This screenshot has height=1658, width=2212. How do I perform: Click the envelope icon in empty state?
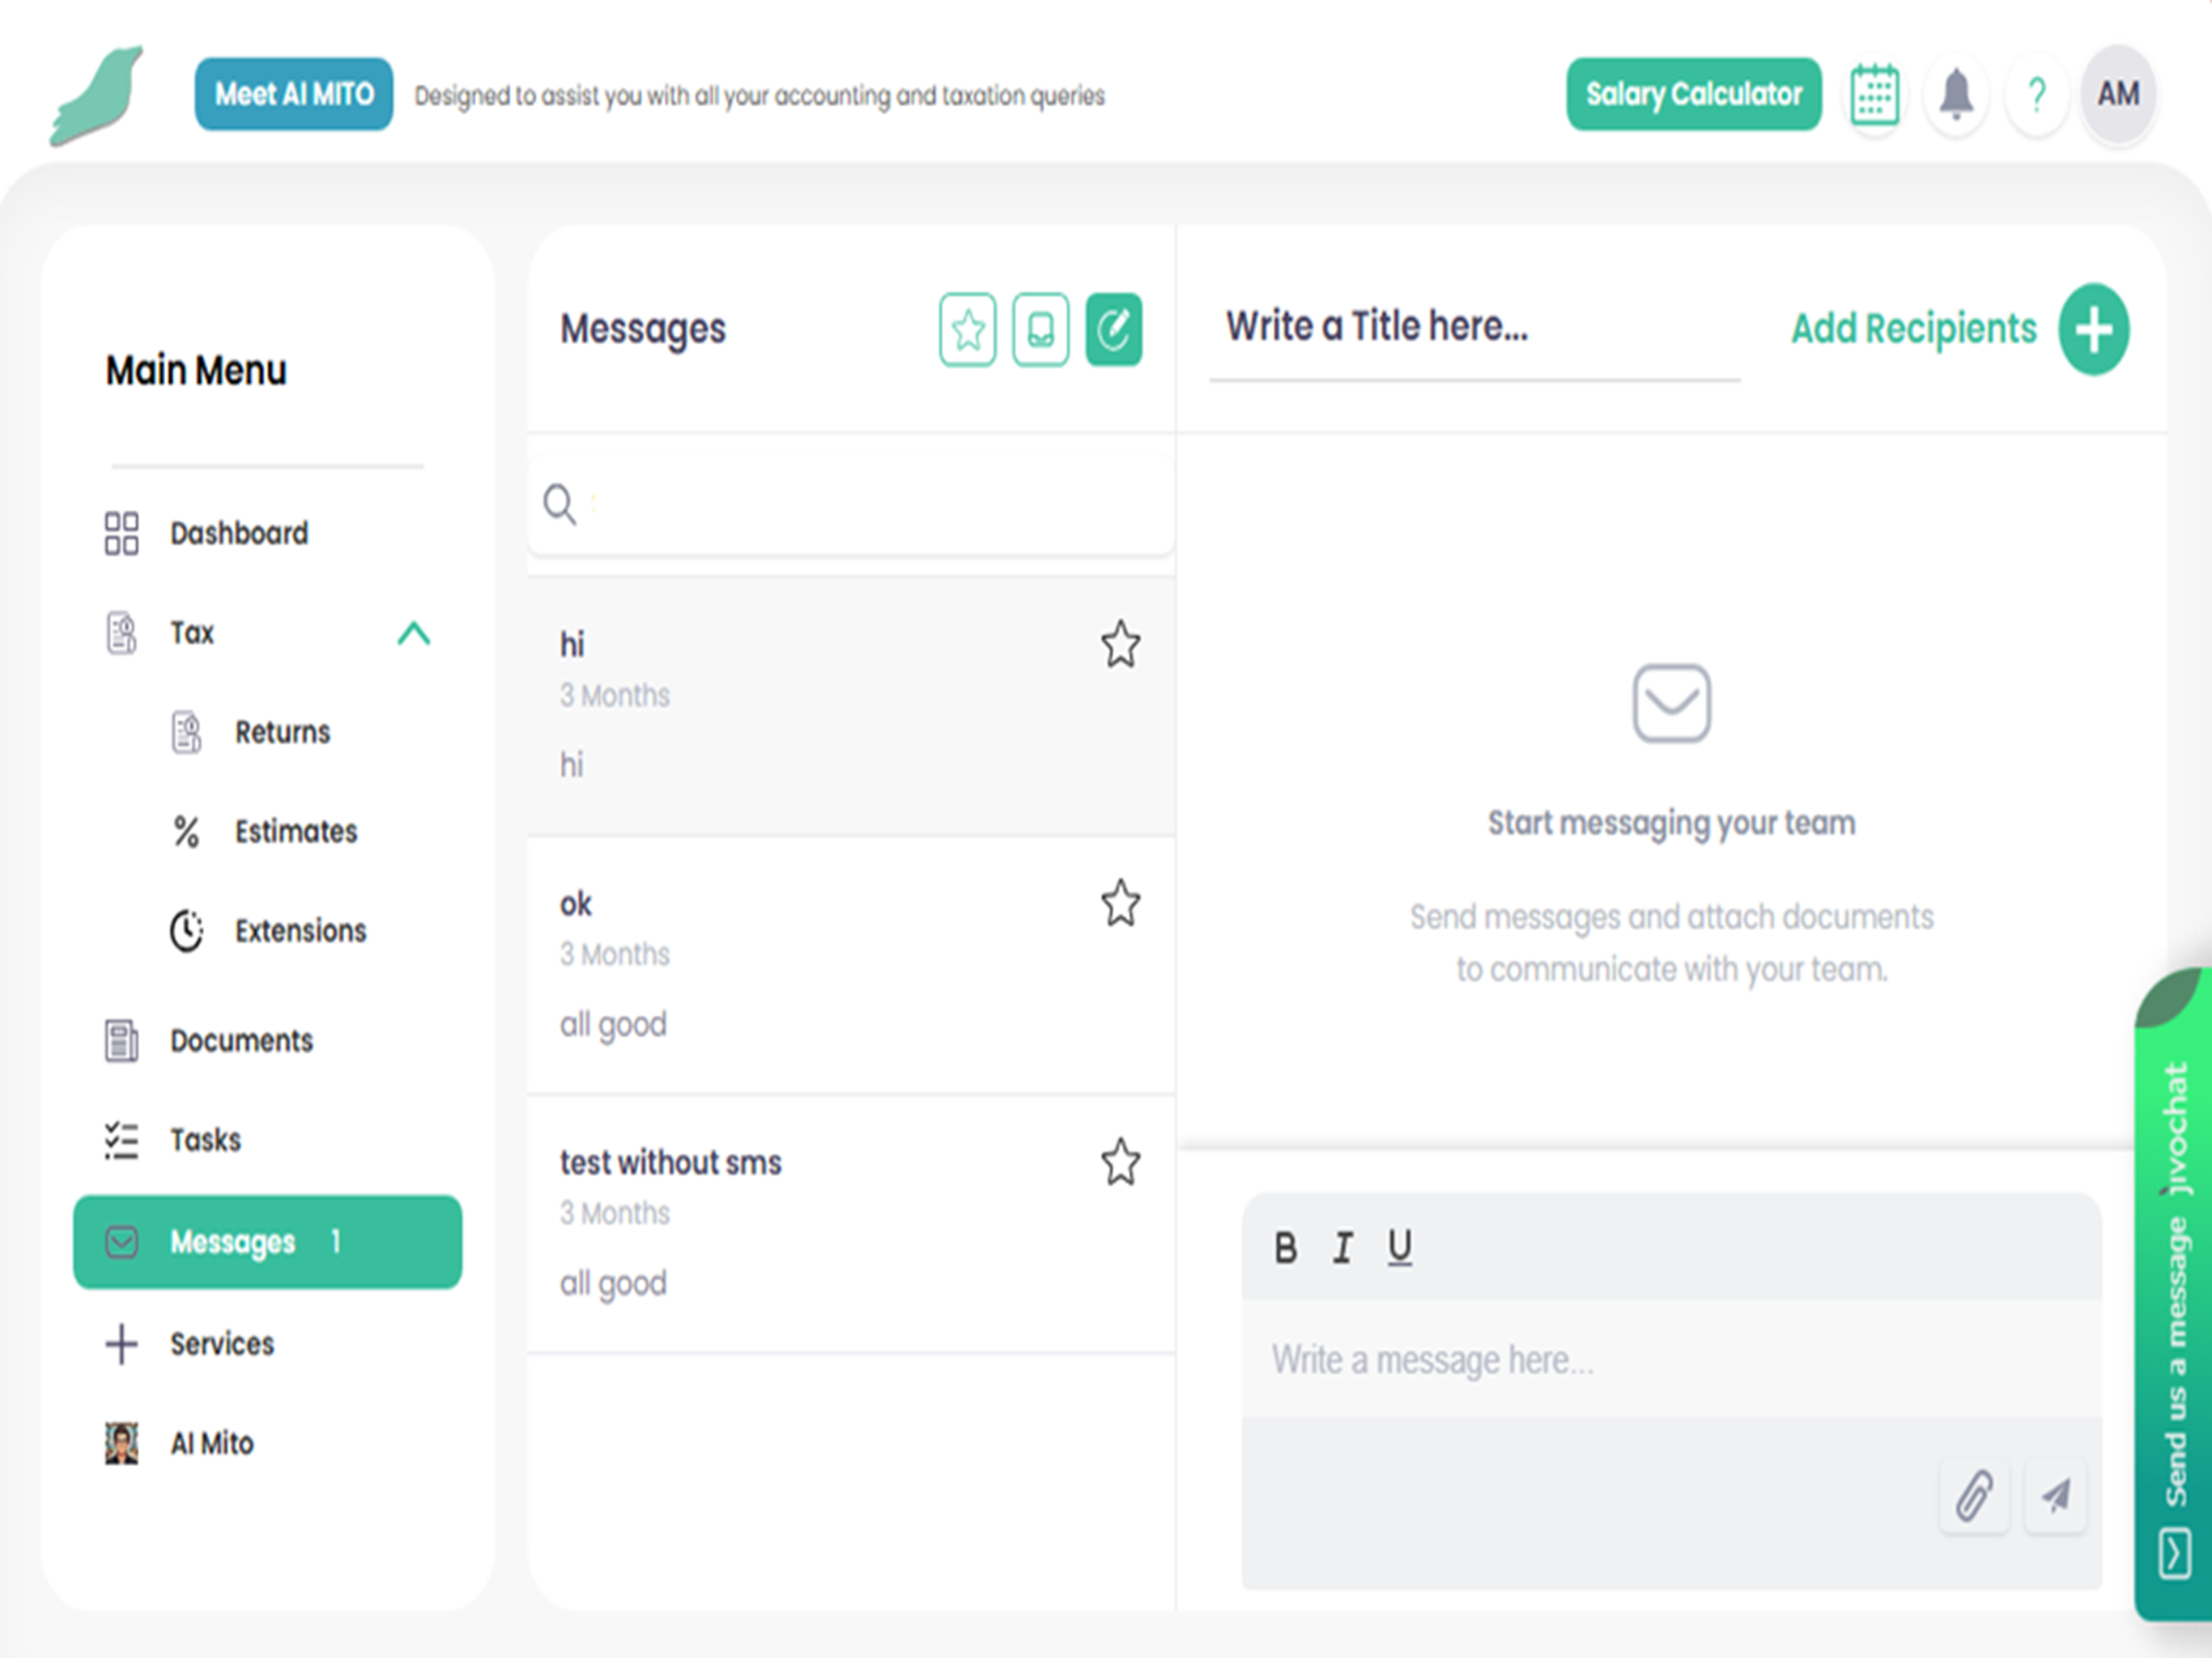click(1671, 703)
